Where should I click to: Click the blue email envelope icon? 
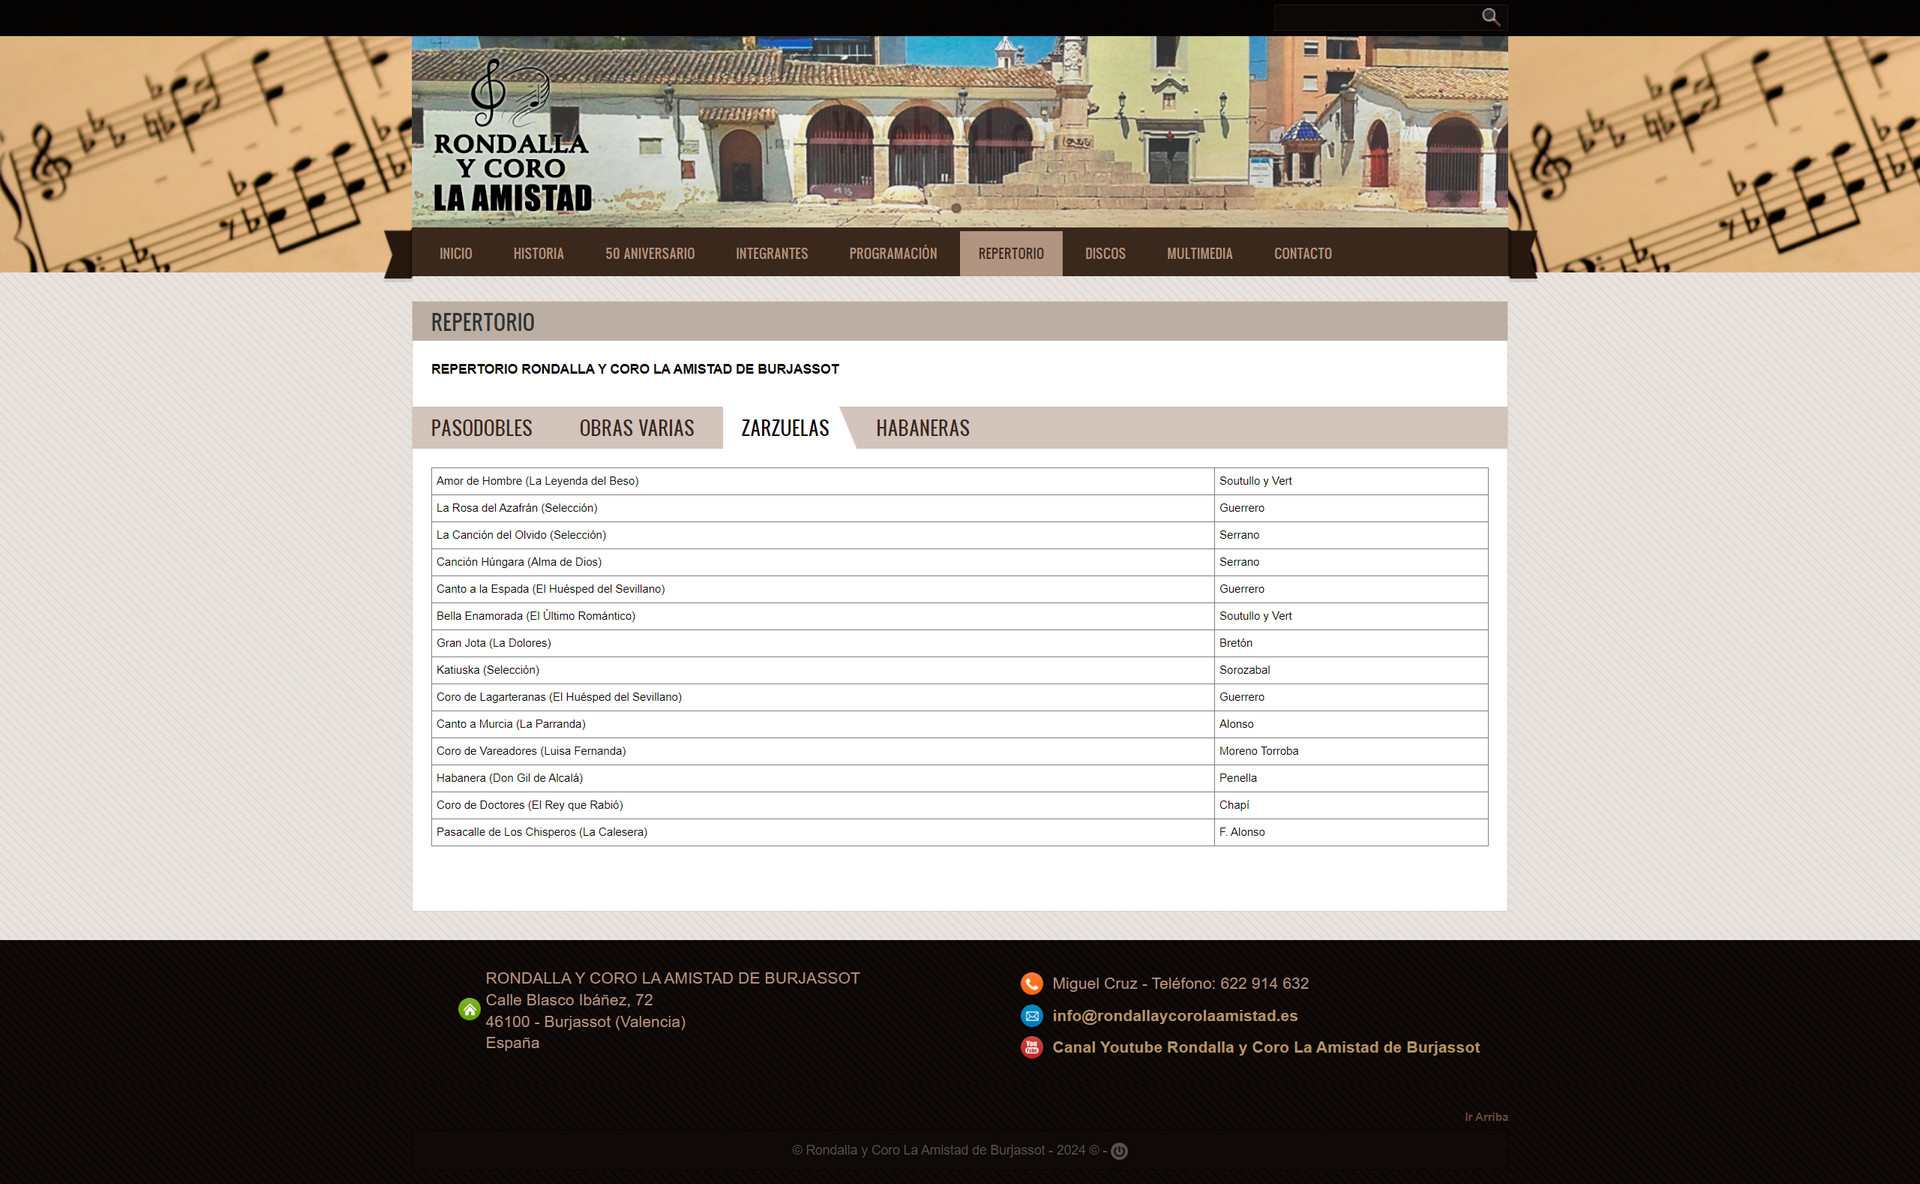(x=1031, y=1016)
